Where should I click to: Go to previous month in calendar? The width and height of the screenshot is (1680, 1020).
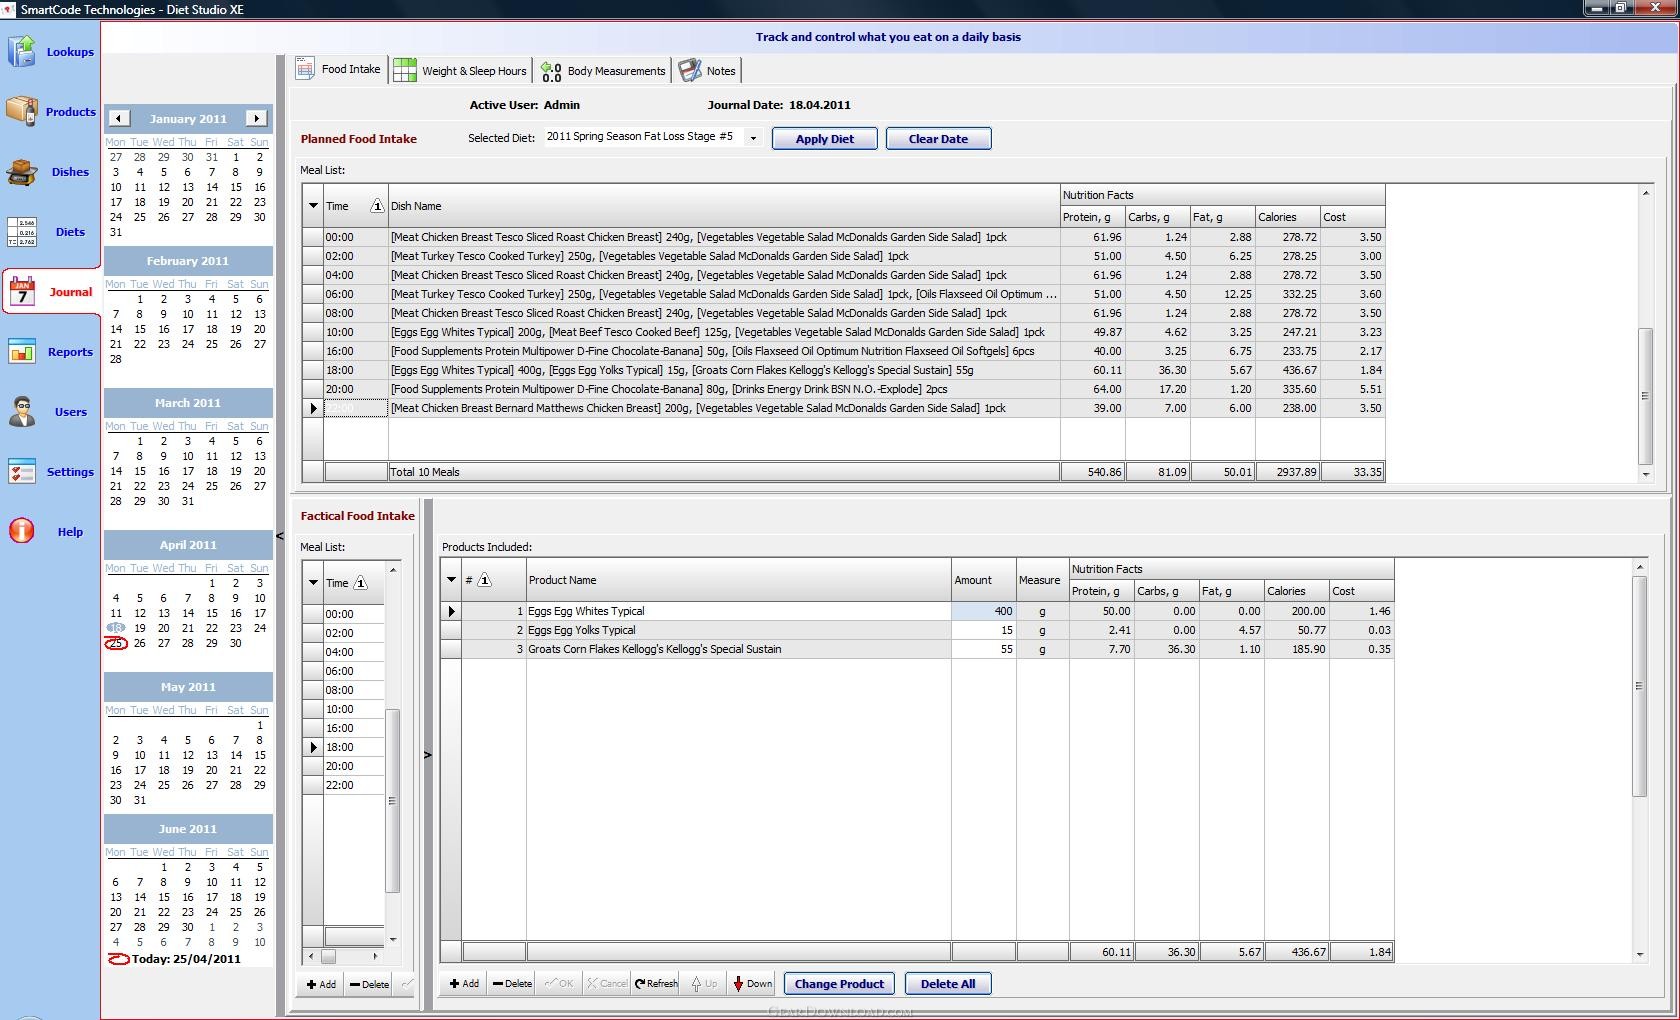pyautogui.click(x=119, y=118)
